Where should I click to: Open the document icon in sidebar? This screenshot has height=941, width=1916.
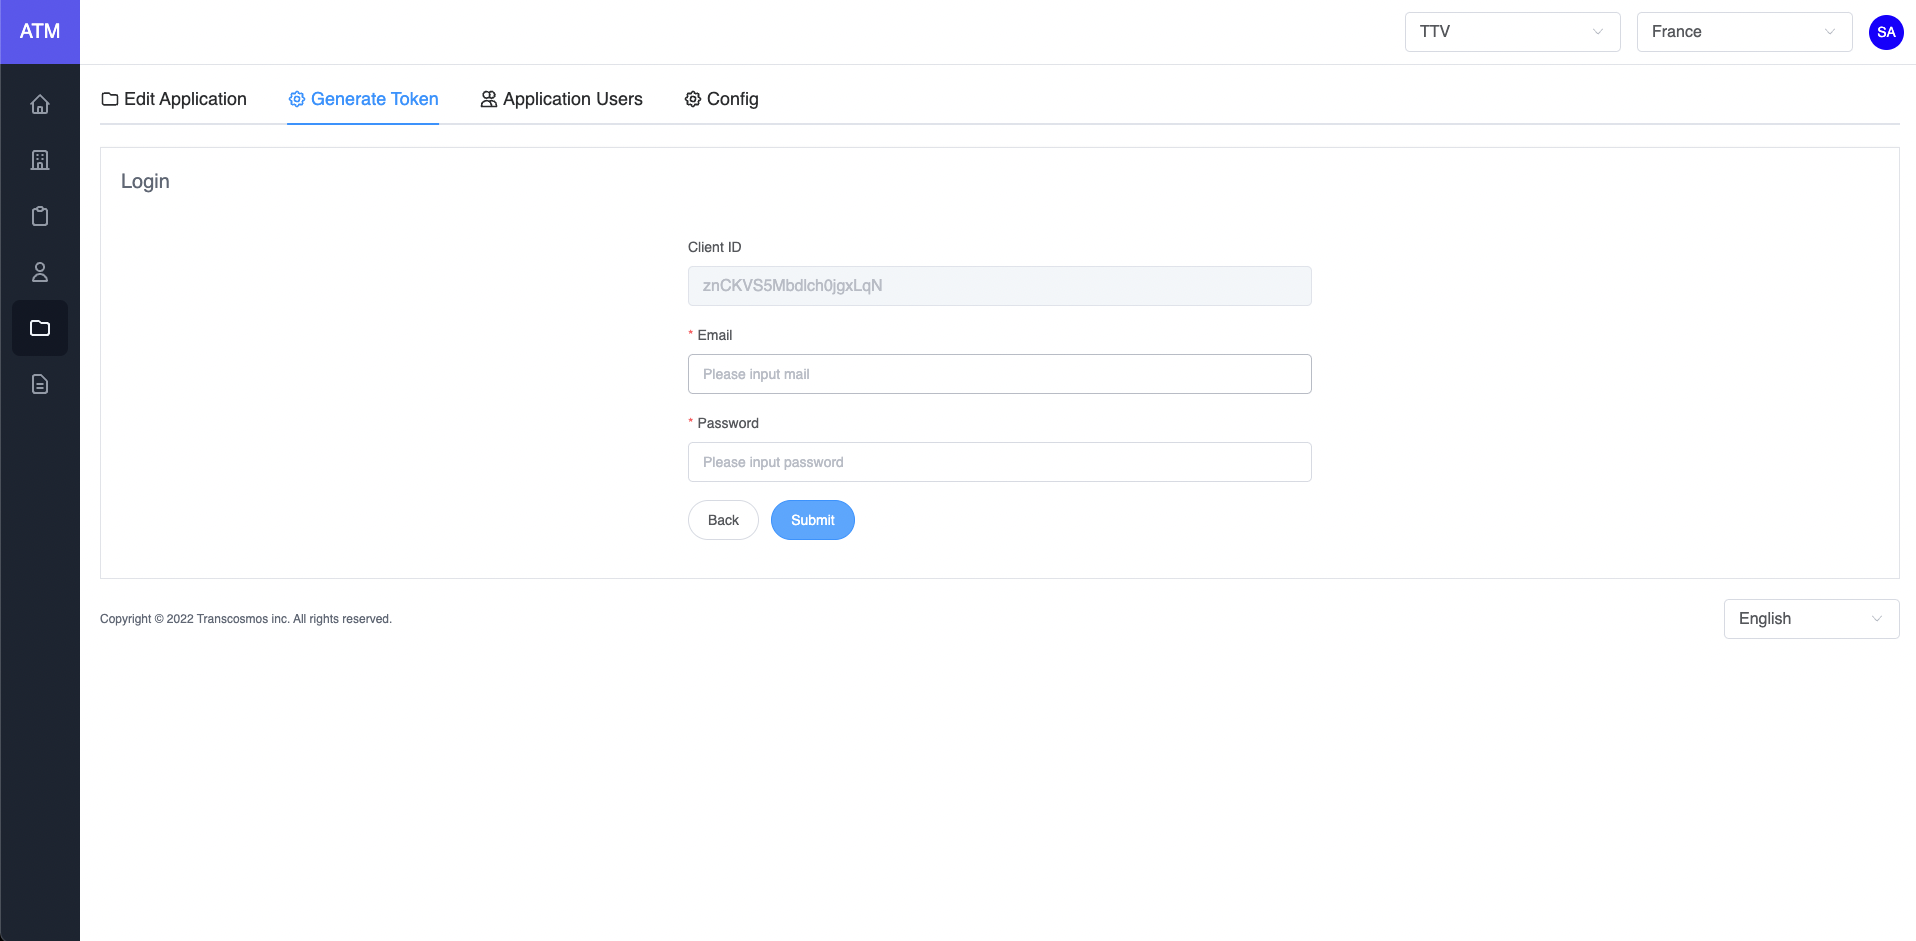(x=40, y=384)
